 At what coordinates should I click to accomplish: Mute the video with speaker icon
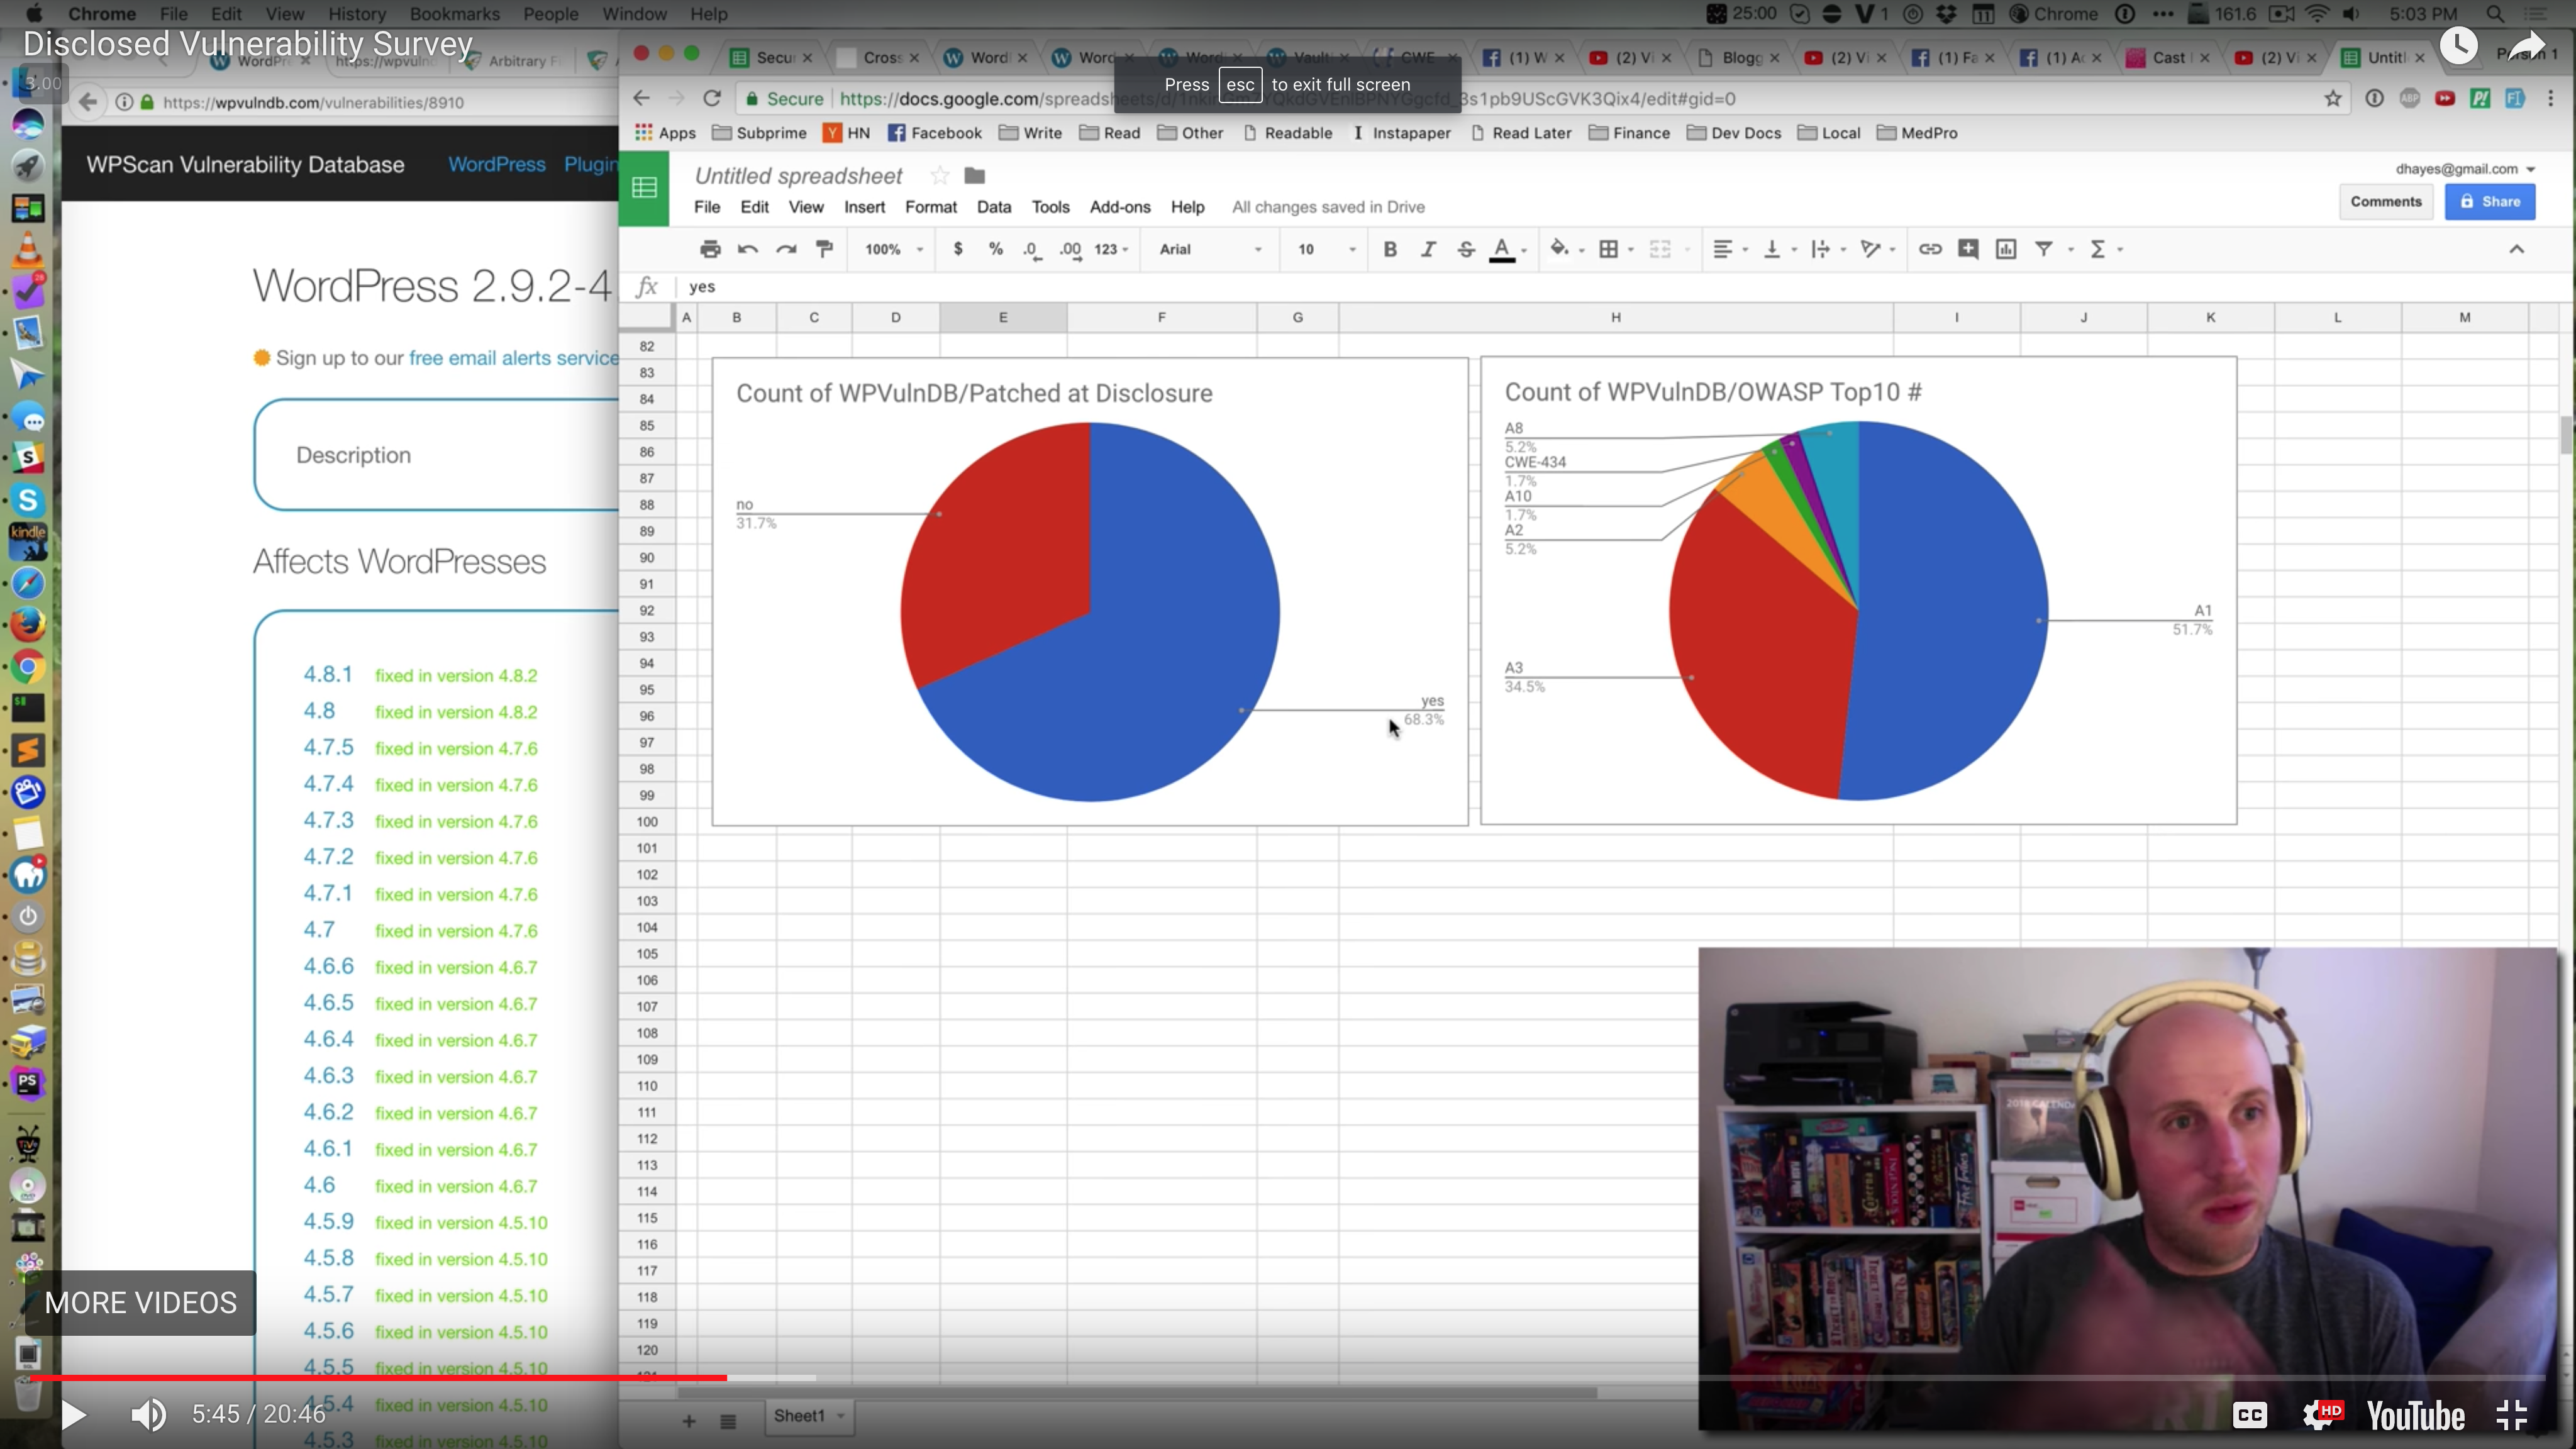click(149, 1414)
